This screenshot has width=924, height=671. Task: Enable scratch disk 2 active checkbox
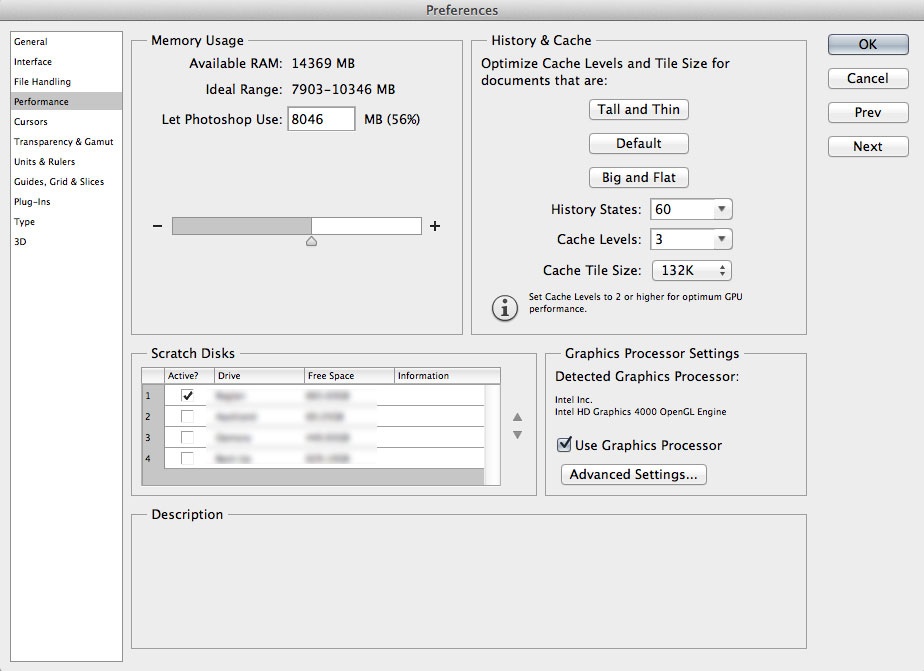pyautogui.click(x=187, y=417)
